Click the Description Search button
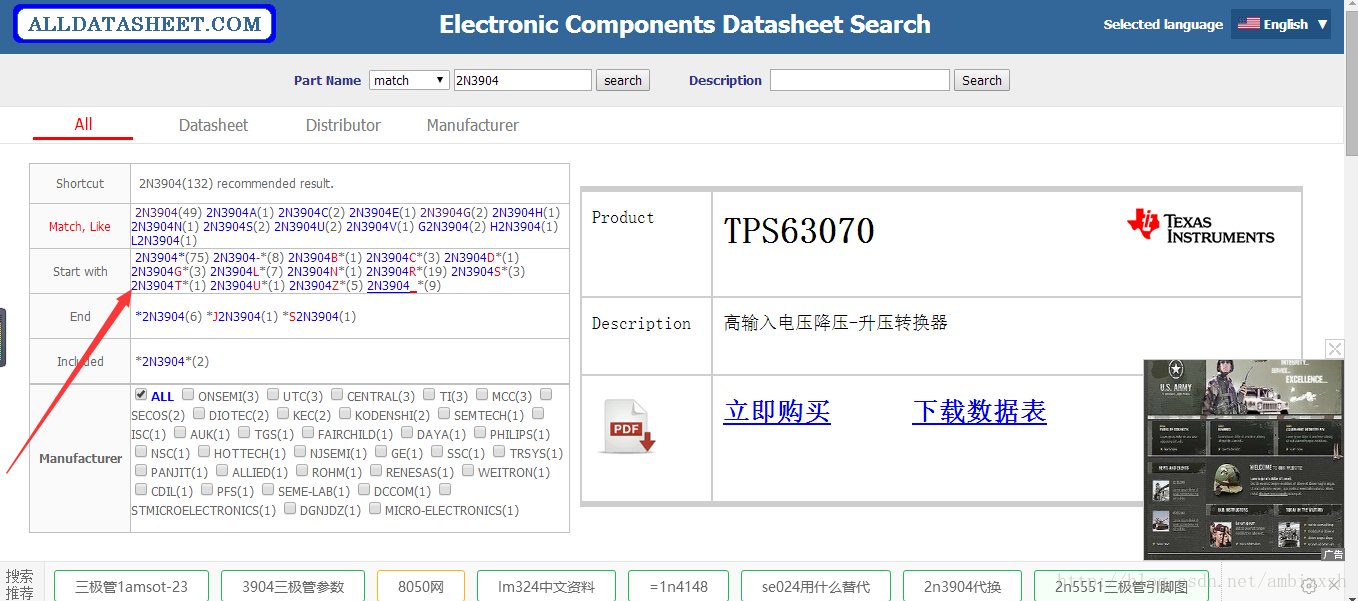Screen dimensions: 1358x601 point(982,80)
